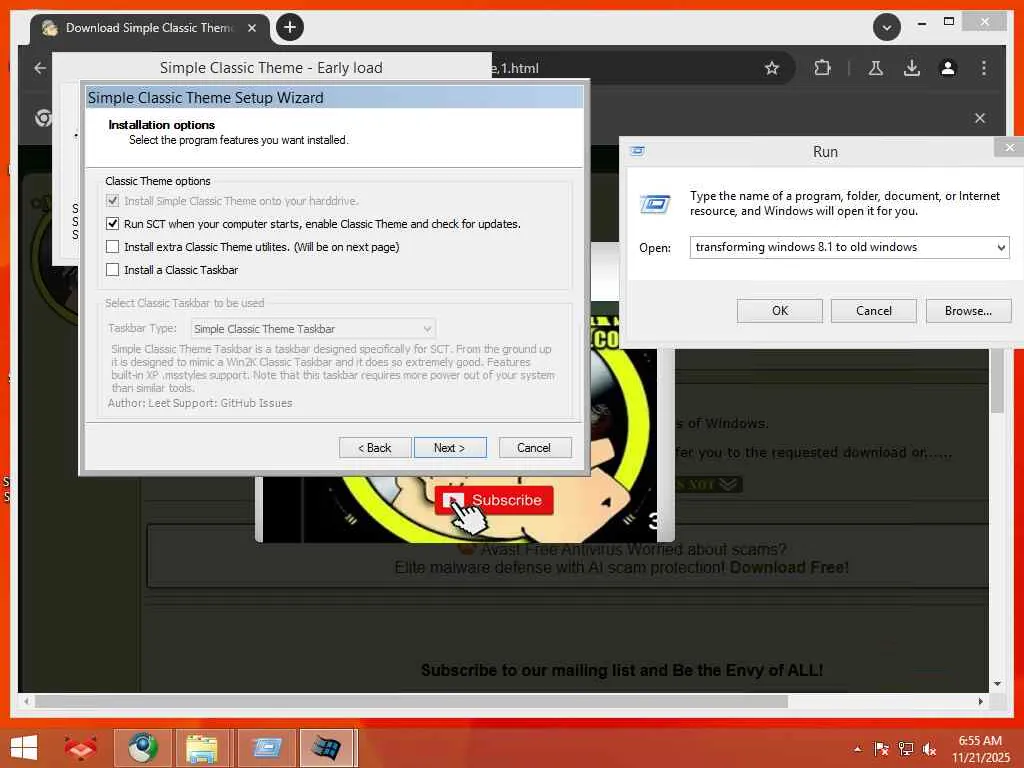Open network tray icon

(906, 748)
